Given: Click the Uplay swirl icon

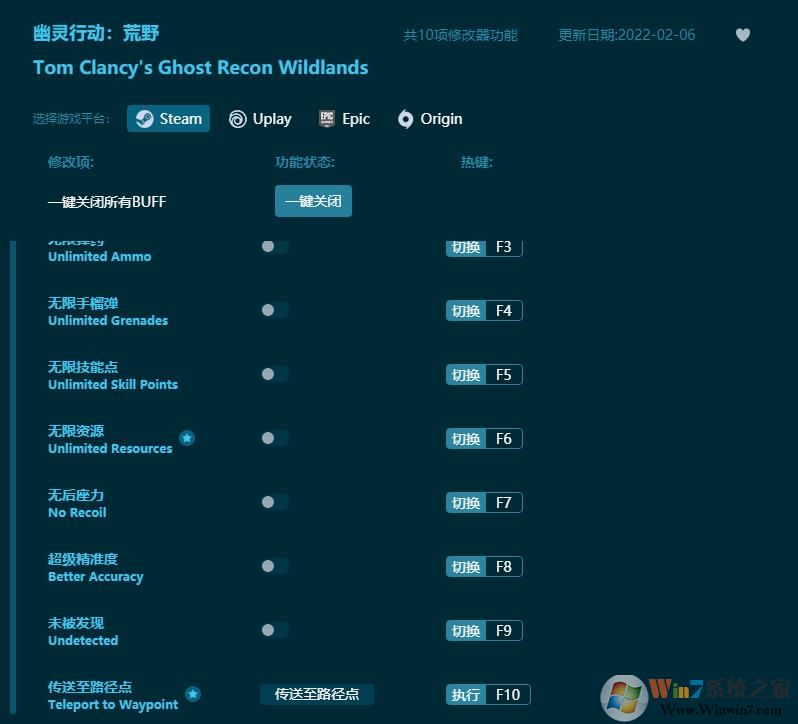Looking at the screenshot, I should (238, 119).
